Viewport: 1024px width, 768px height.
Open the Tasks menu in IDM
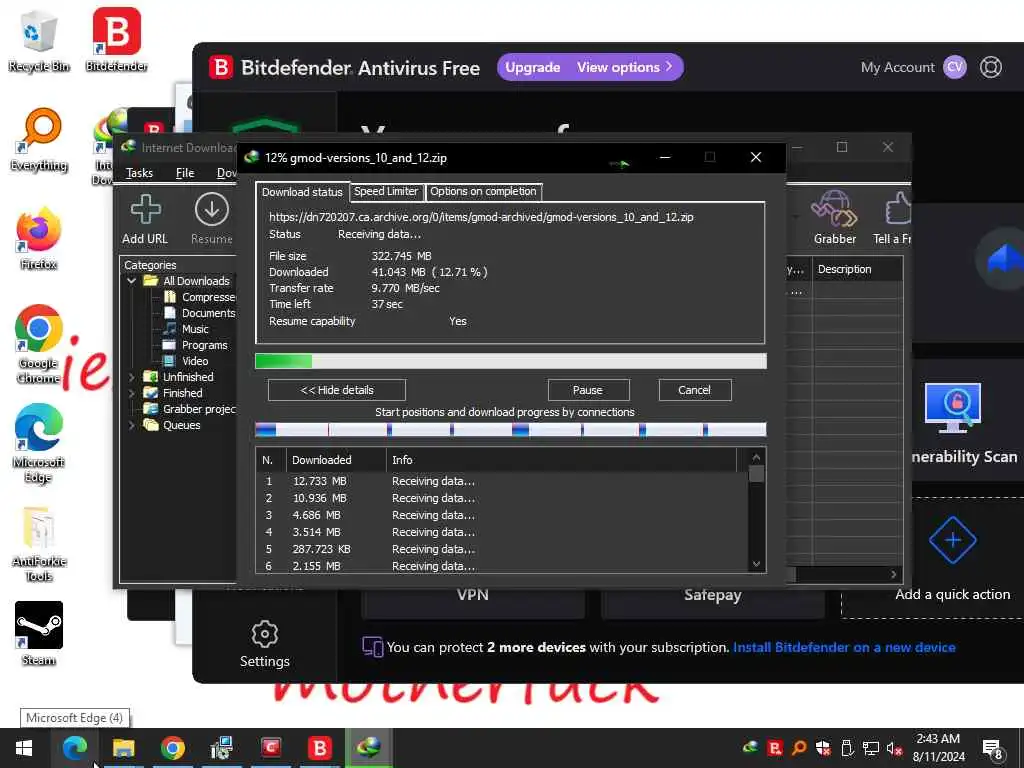pyautogui.click(x=139, y=173)
